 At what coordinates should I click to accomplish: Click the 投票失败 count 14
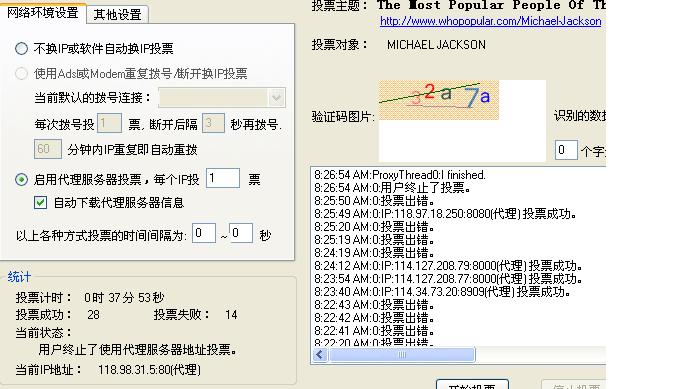click(x=231, y=315)
